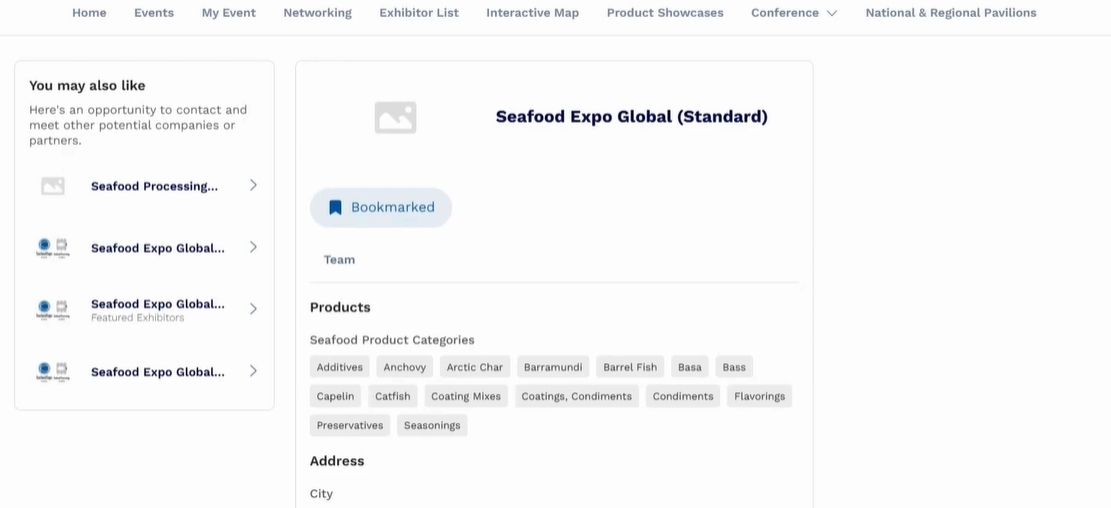Viewport: 1111px width, 508px height.
Task: Click the Anchovy category tag
Action: (x=404, y=367)
